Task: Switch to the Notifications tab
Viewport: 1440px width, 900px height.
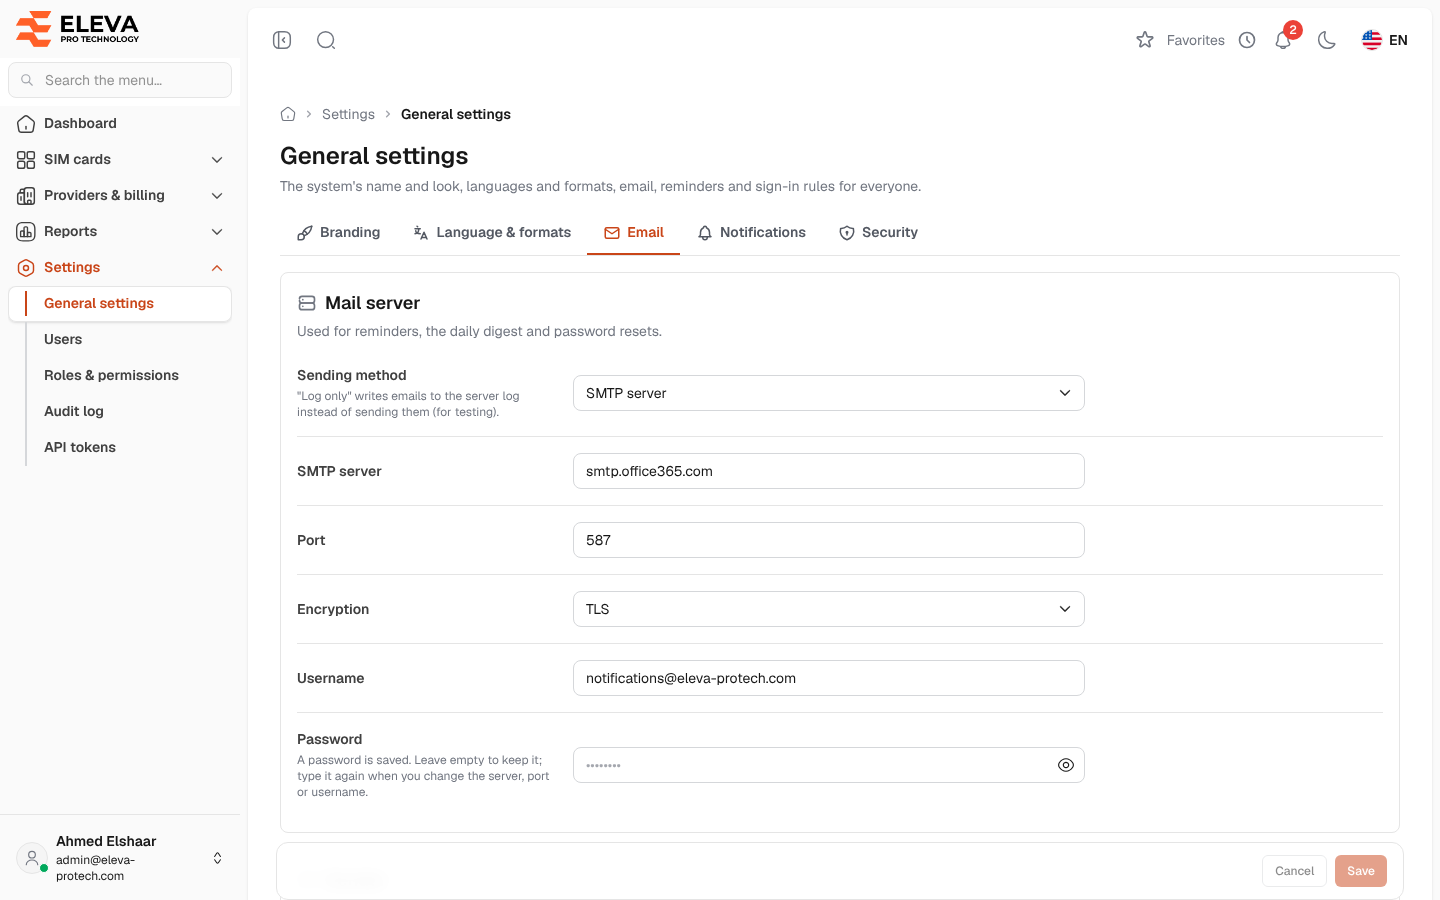Action: tap(751, 232)
